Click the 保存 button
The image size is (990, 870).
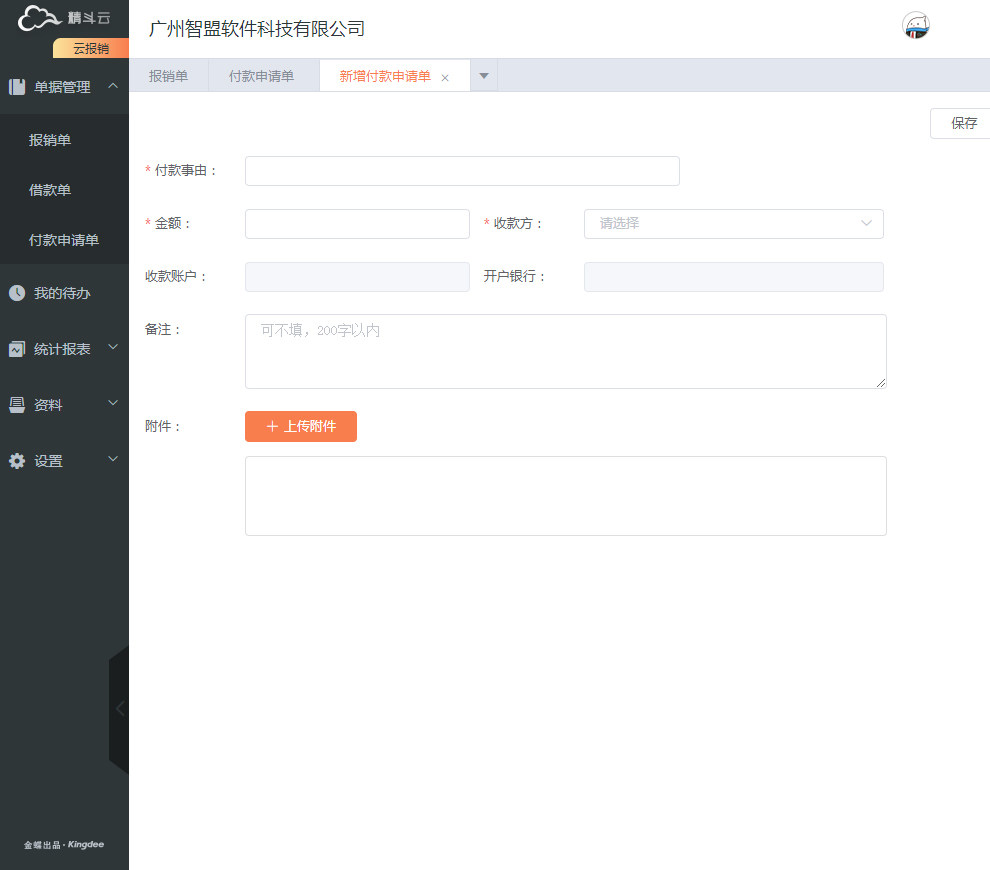962,123
